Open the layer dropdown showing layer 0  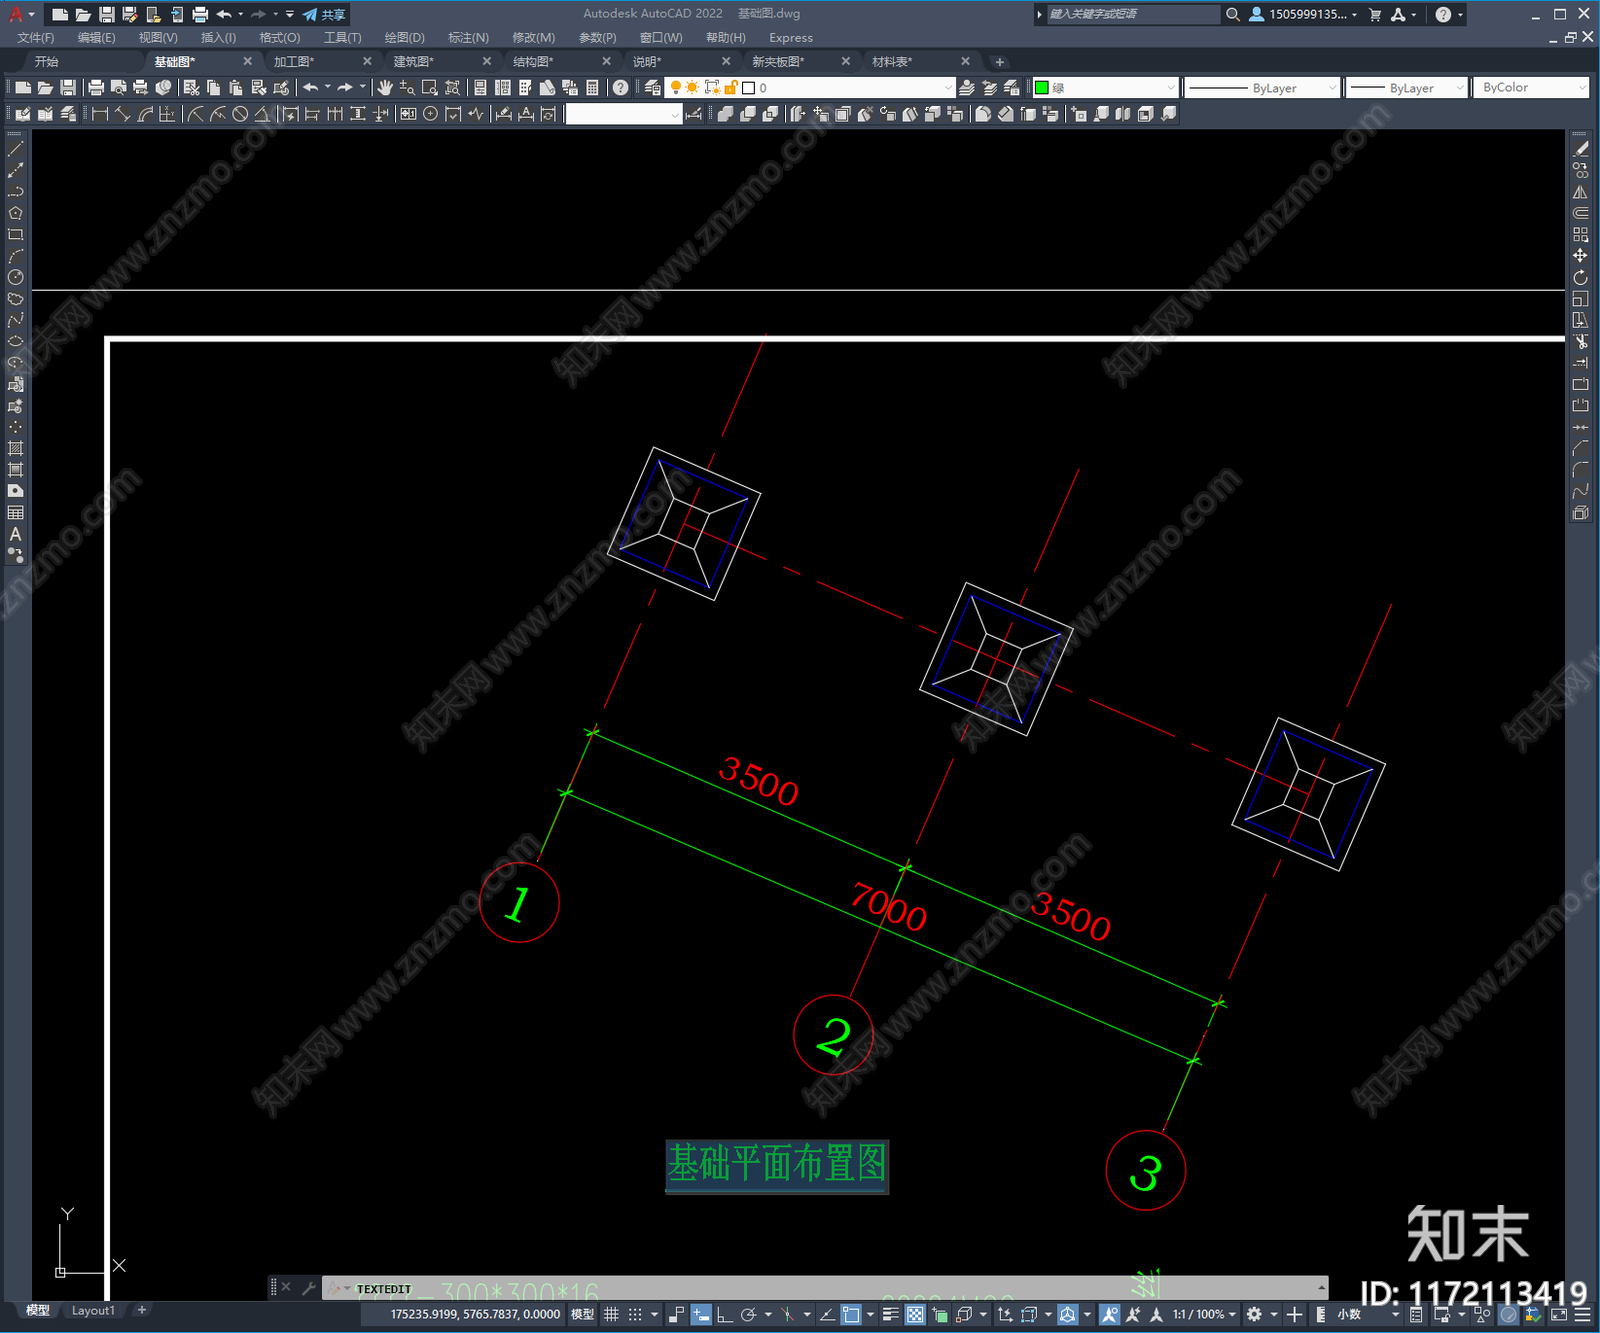[811, 88]
